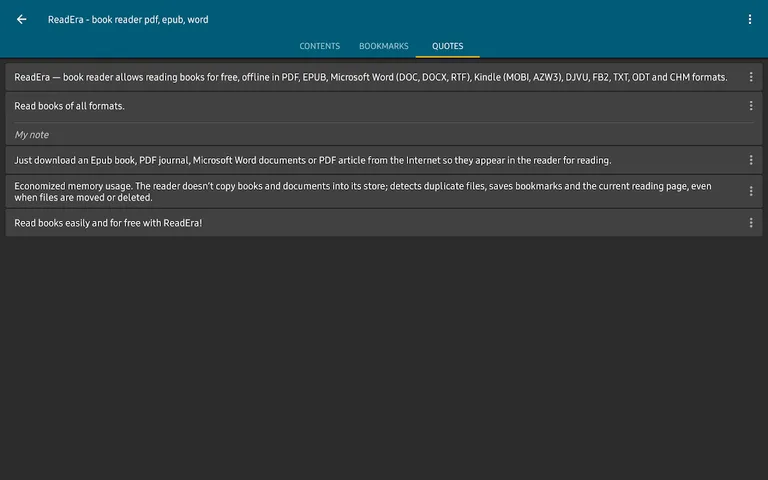
Task: Open options for the 'ReadEra — book reader allows' quote
Action: tap(750, 77)
